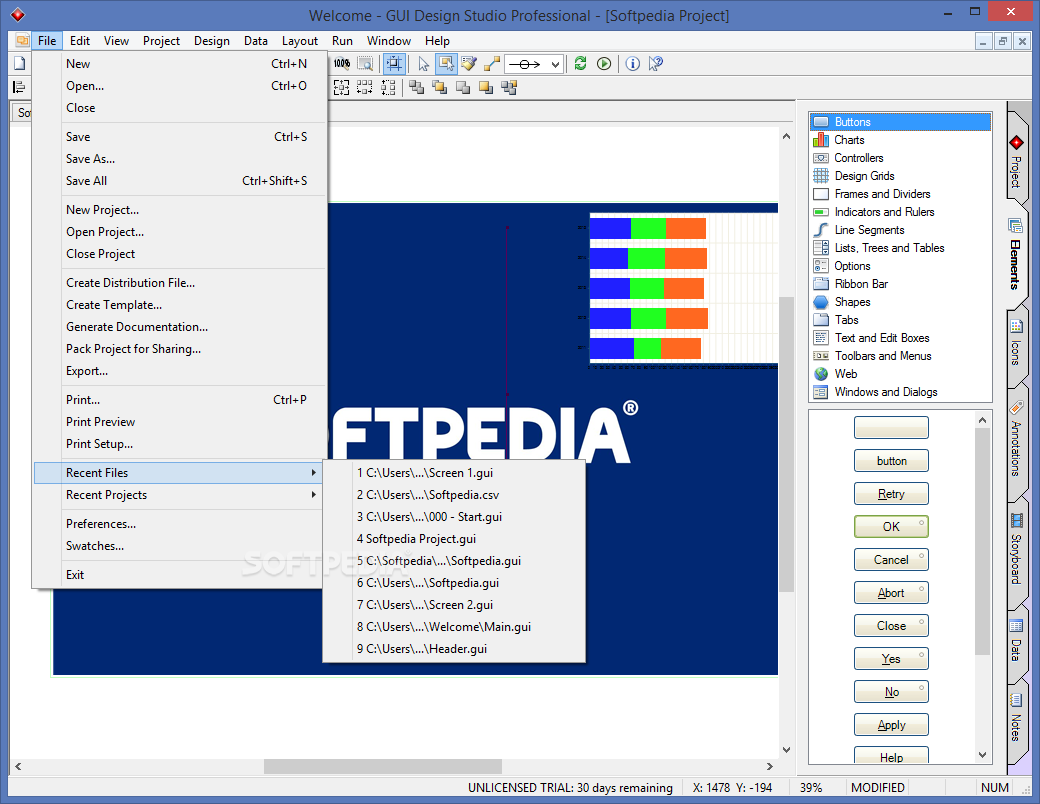Screen dimensions: 1040x804
Task: Select Shapes category
Action: click(x=852, y=302)
